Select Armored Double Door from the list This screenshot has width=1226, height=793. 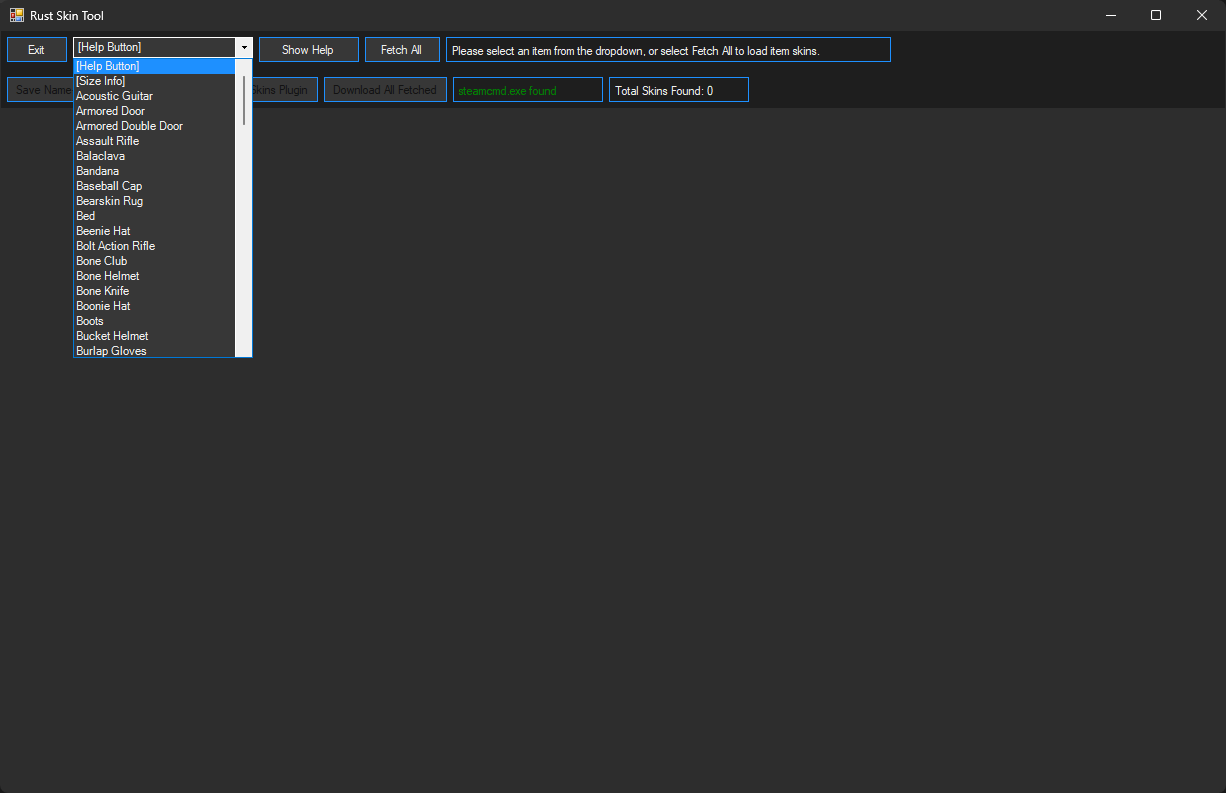pyautogui.click(x=129, y=126)
